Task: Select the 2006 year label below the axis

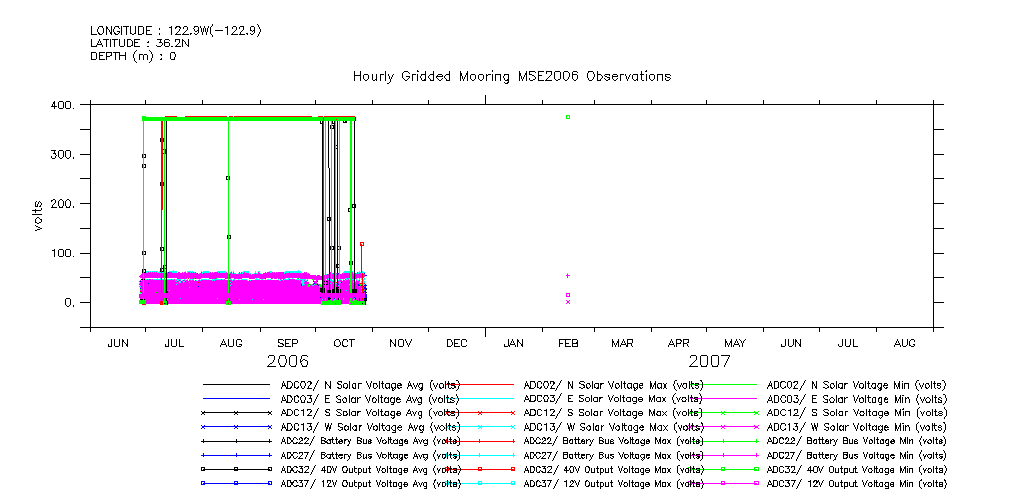Action: point(287,361)
